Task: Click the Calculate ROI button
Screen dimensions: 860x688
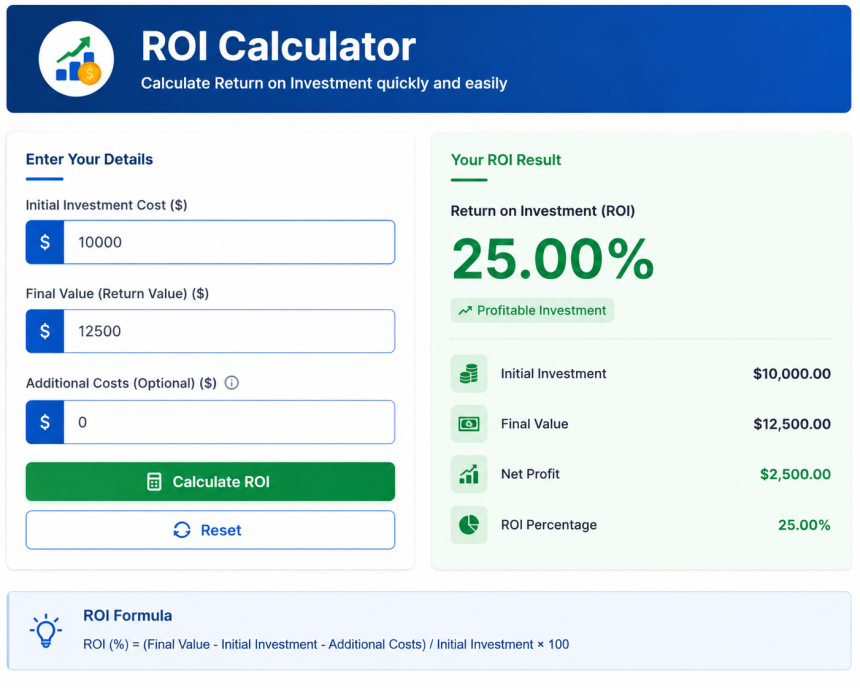Action: (x=210, y=482)
